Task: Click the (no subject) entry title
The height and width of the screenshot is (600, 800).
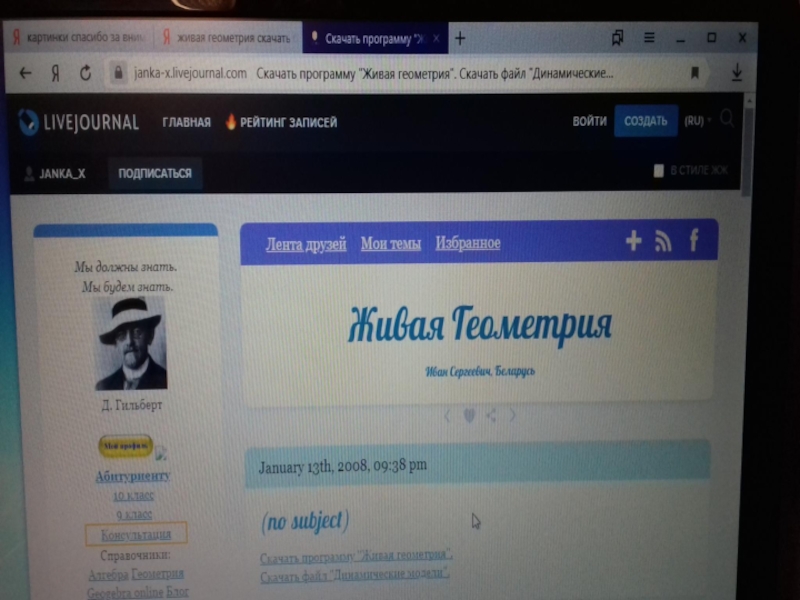Action: [305, 521]
